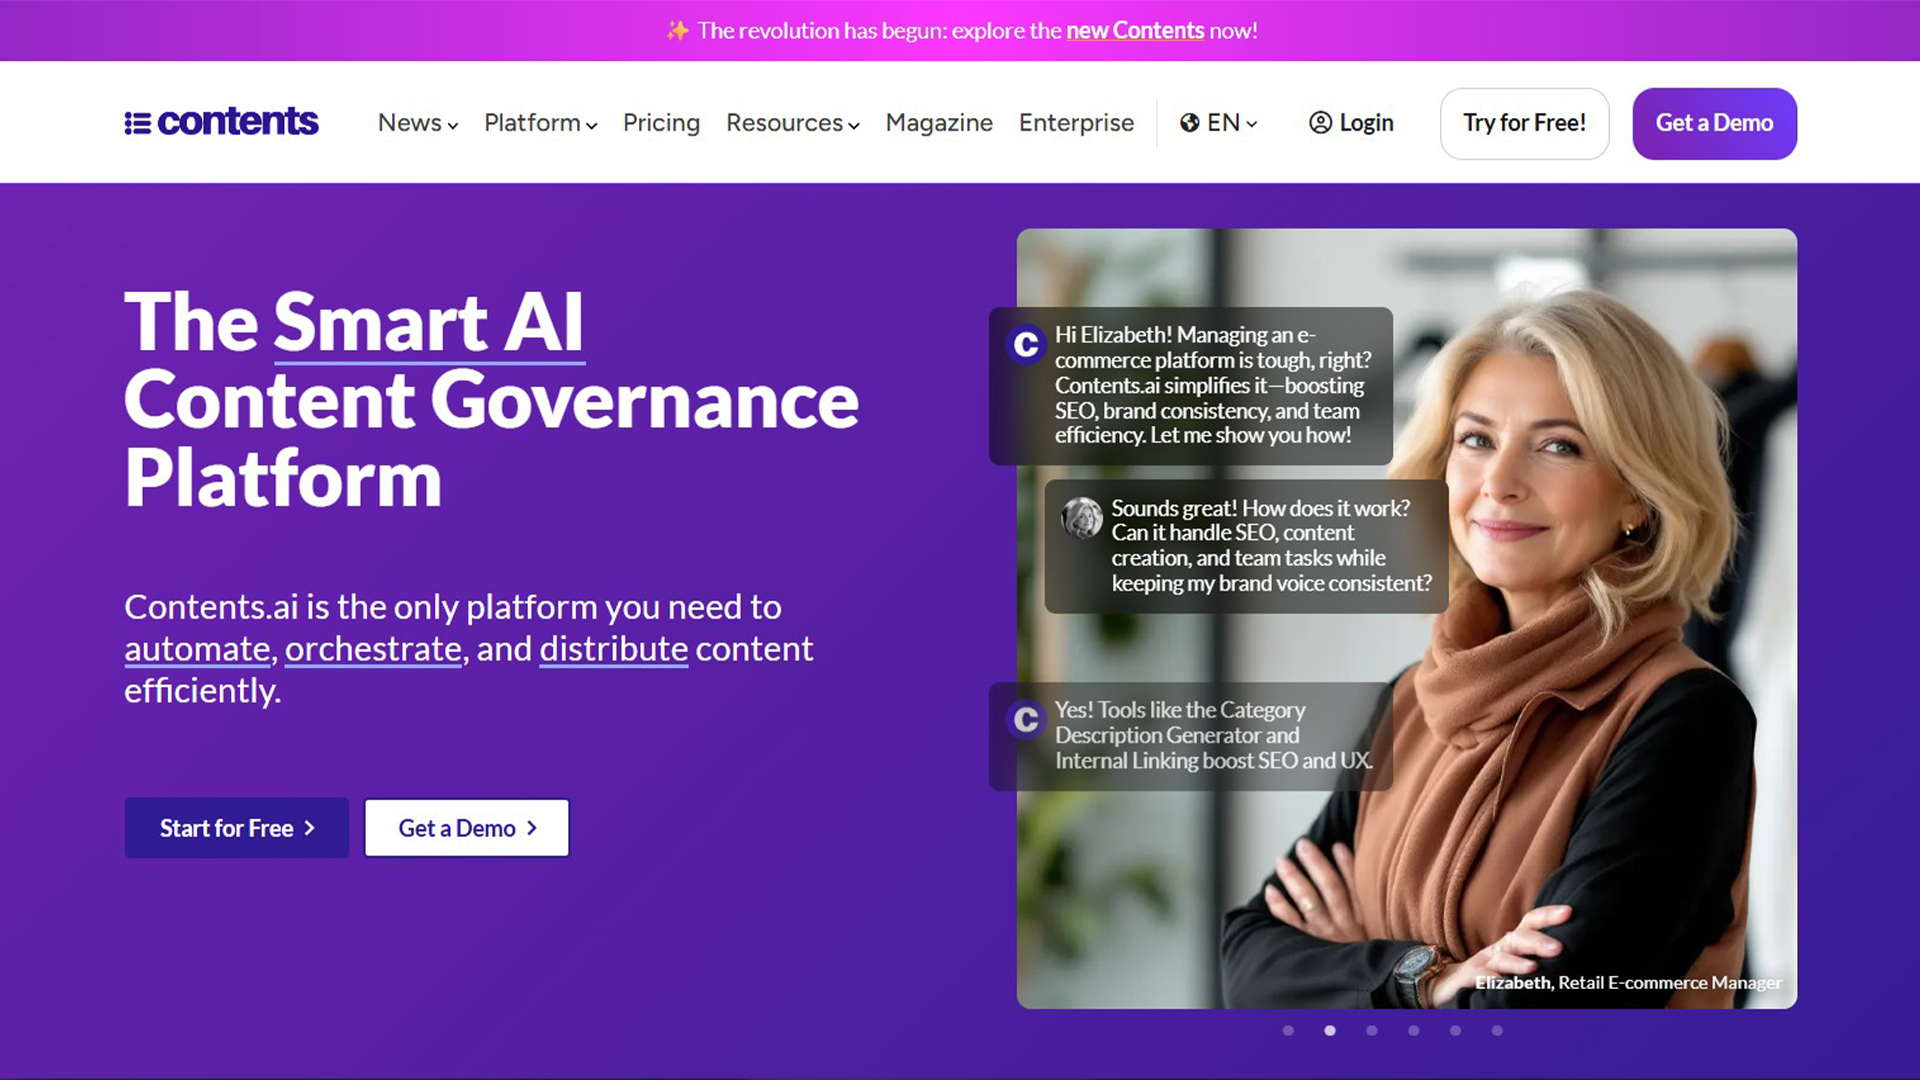The width and height of the screenshot is (1920, 1080).
Task: Select the sixth carousel dot
Action: coord(1497,1030)
